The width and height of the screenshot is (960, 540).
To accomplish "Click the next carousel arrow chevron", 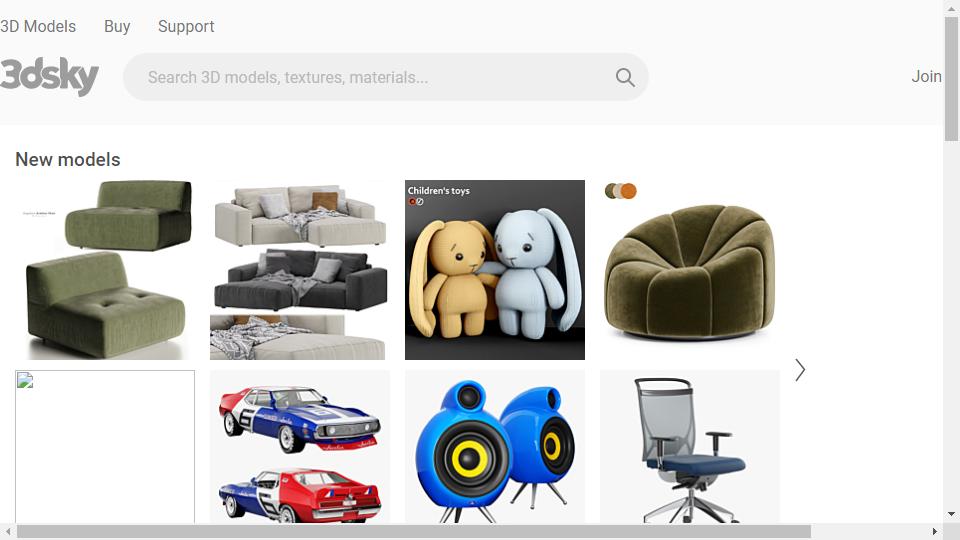I will 800,370.
